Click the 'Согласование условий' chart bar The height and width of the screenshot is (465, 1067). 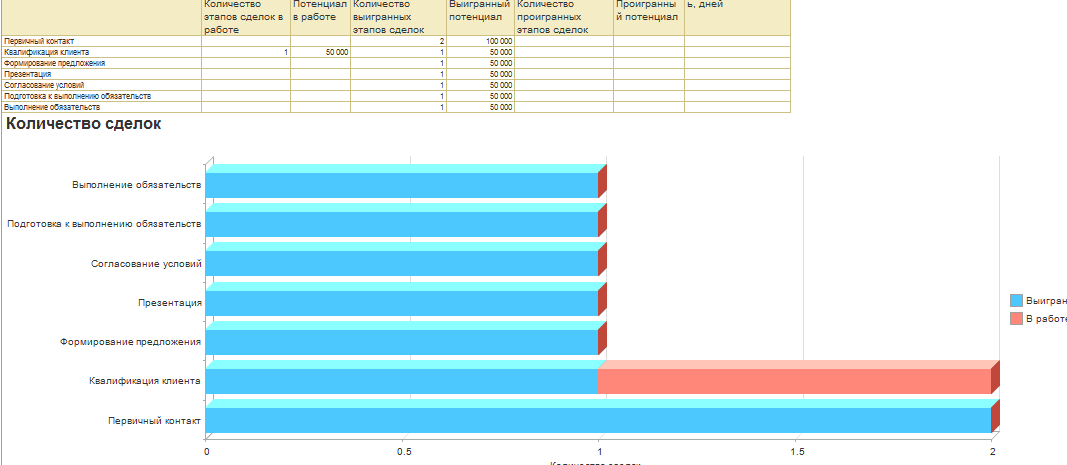401,264
